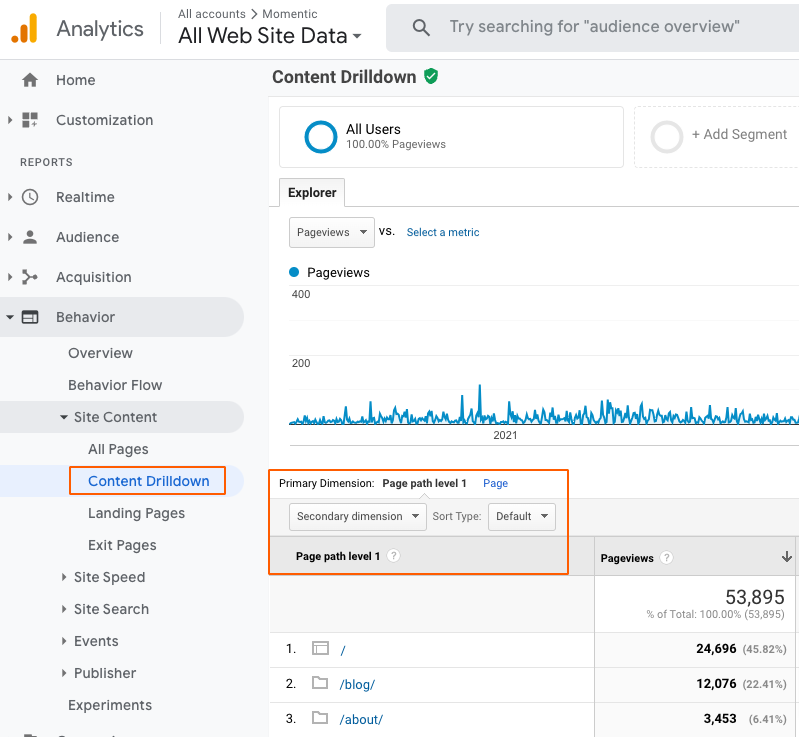Open the Secondary dimension dropdown
This screenshot has height=737, width=799.
[x=359, y=516]
